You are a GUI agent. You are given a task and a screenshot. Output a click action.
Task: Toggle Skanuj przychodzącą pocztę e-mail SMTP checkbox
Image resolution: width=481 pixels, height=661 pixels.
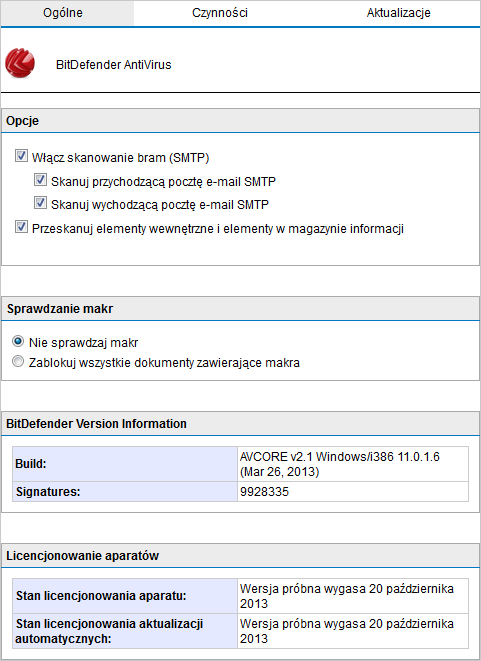40,180
